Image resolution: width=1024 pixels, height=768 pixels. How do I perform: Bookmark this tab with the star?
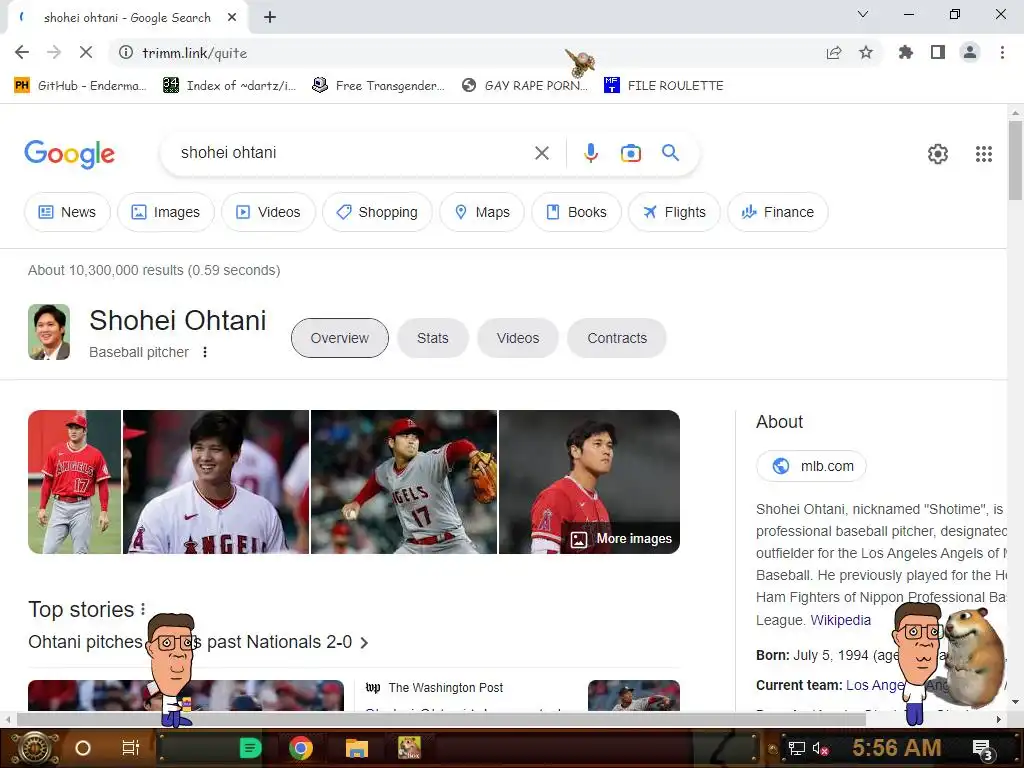pos(866,52)
